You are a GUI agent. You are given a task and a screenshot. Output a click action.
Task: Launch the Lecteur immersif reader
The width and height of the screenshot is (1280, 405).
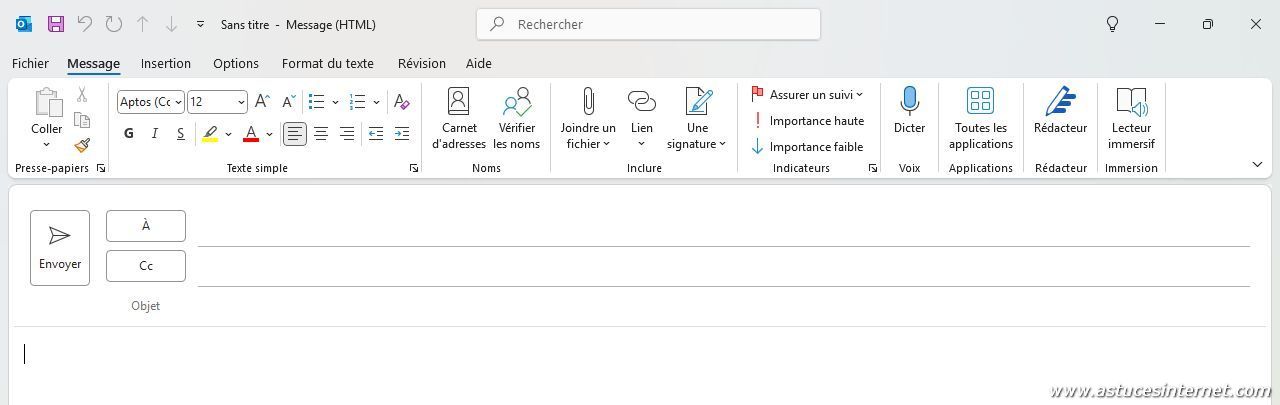coord(1131,119)
